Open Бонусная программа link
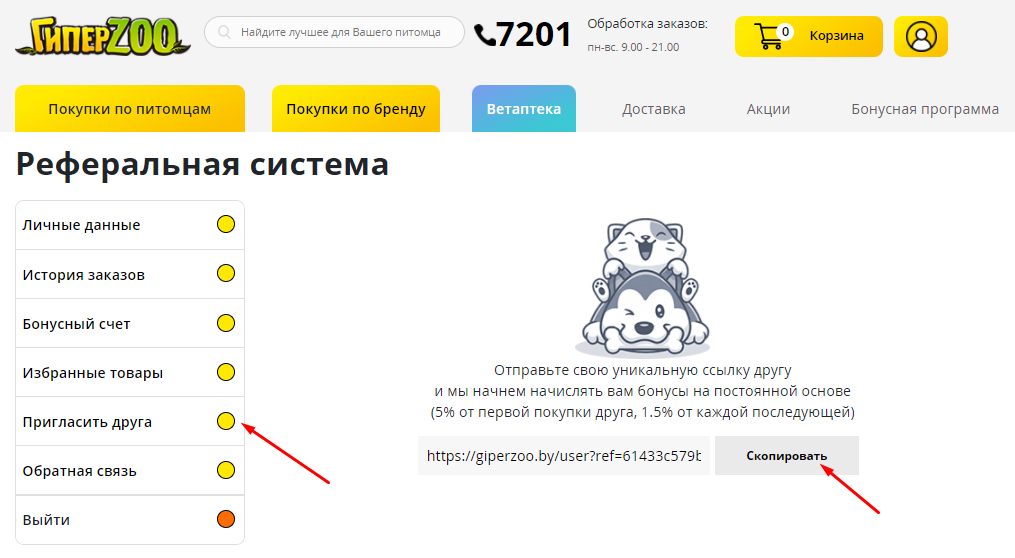The width and height of the screenshot is (1015, 558). click(924, 109)
